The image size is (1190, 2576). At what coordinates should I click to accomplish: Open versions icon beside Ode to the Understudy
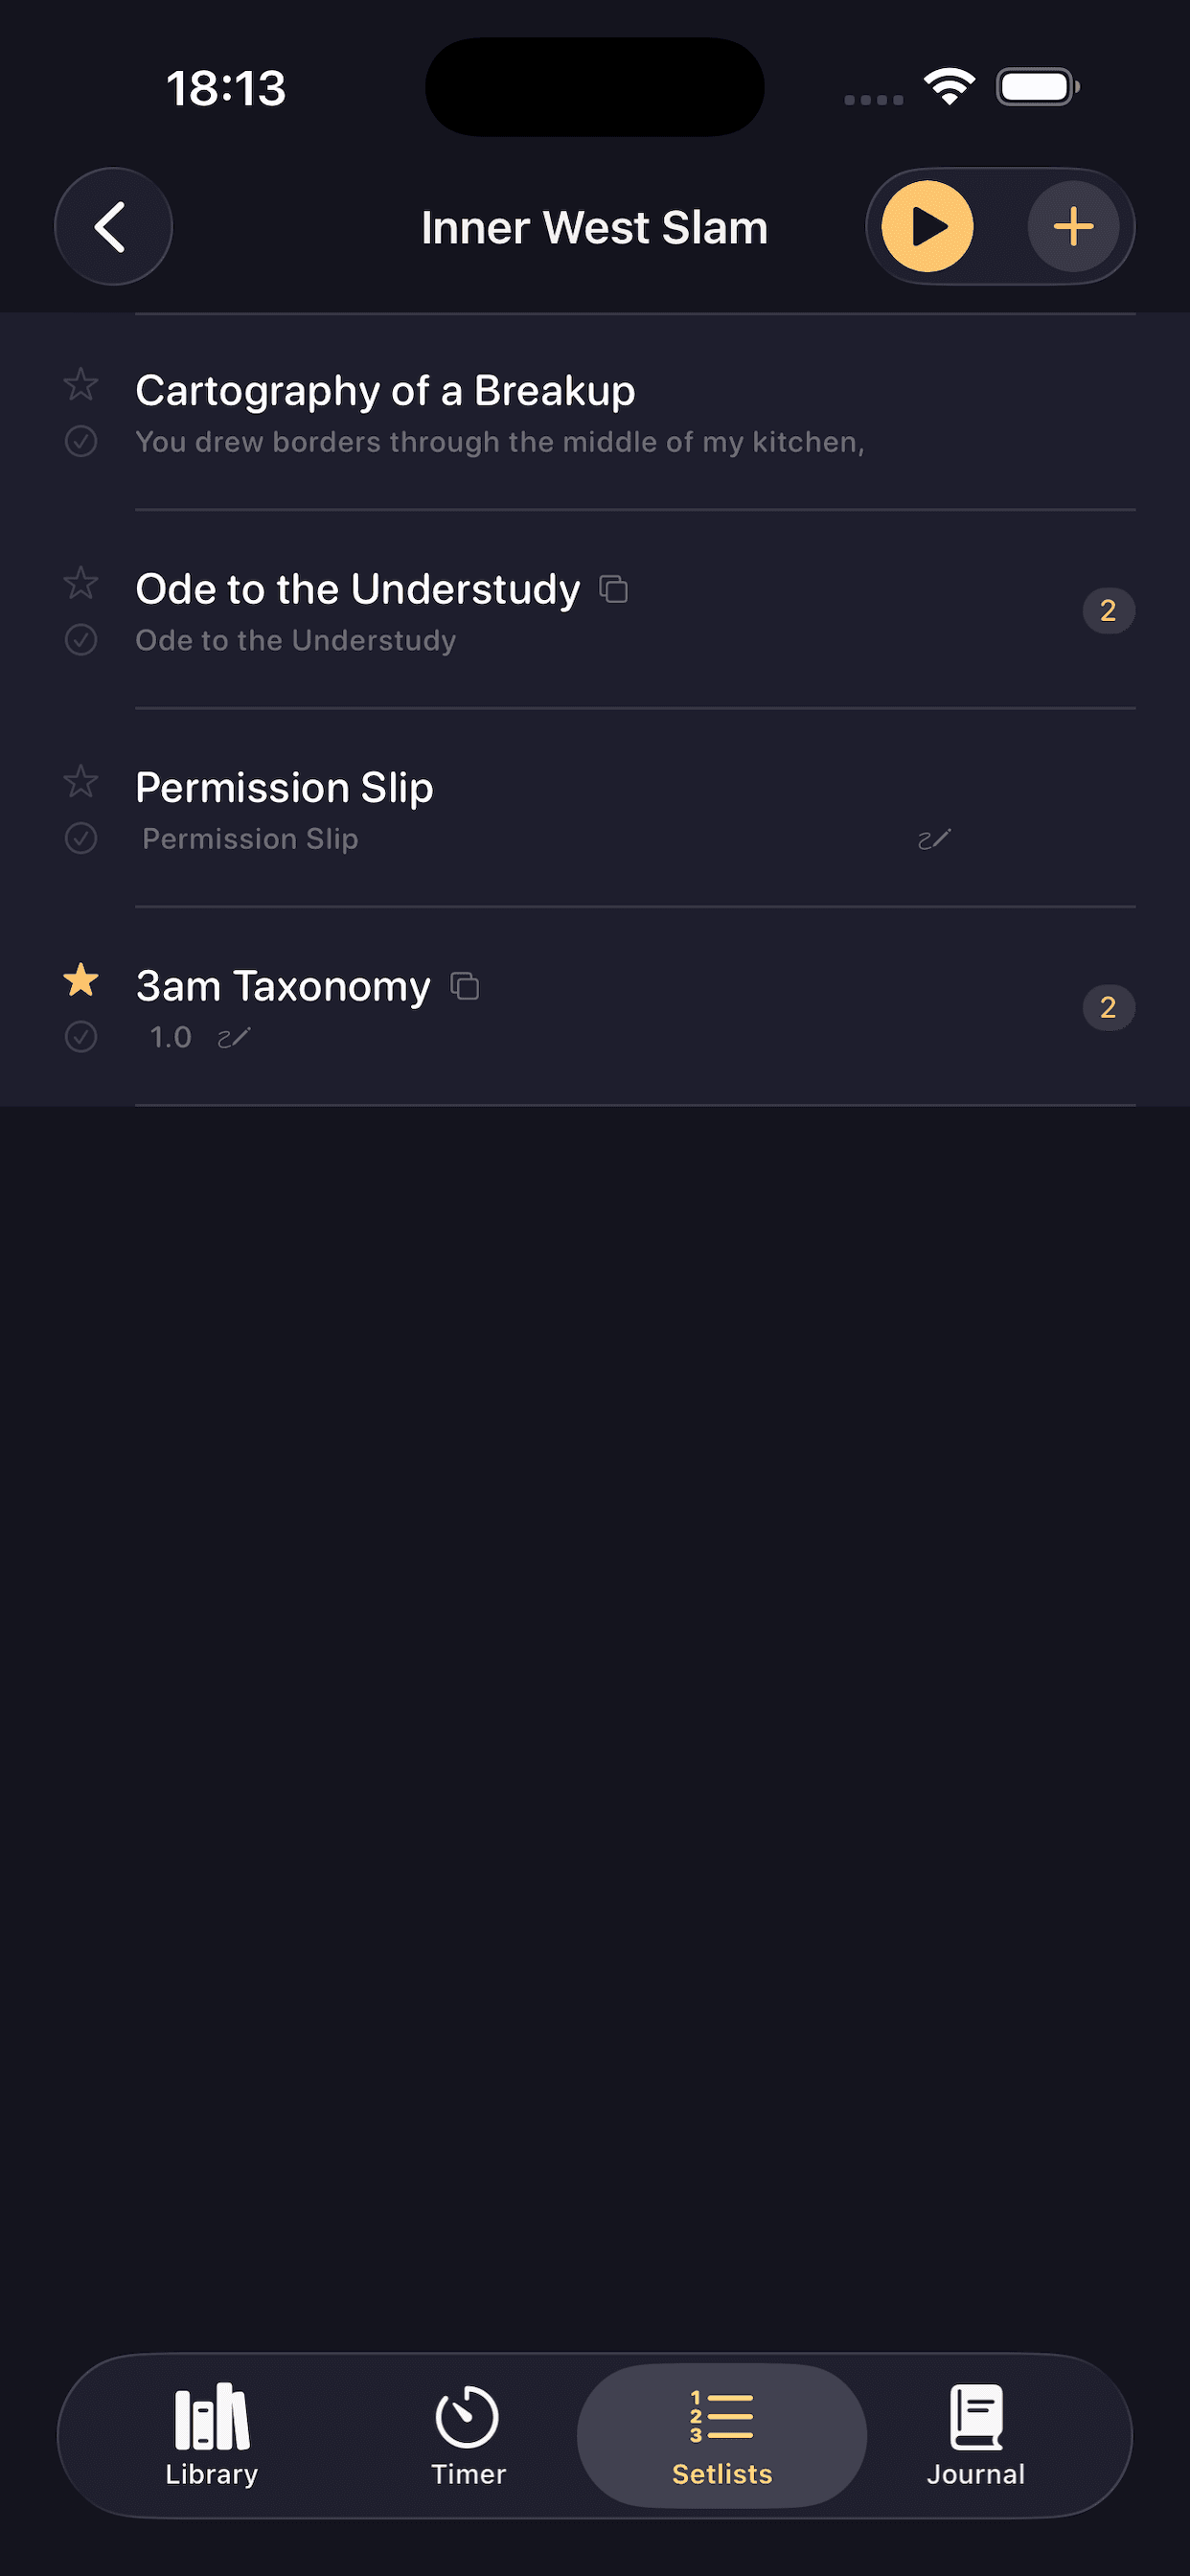613,589
